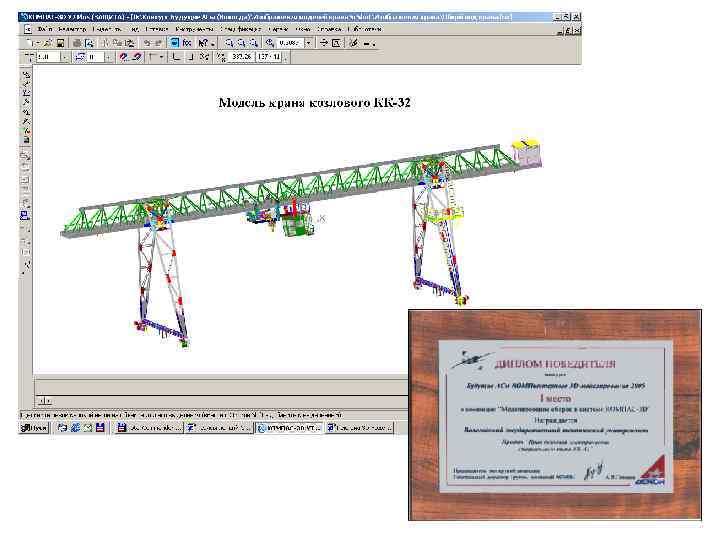Switch to first taskbar window with diskette icon
Screen dimensions: 720x540
pos(148,428)
